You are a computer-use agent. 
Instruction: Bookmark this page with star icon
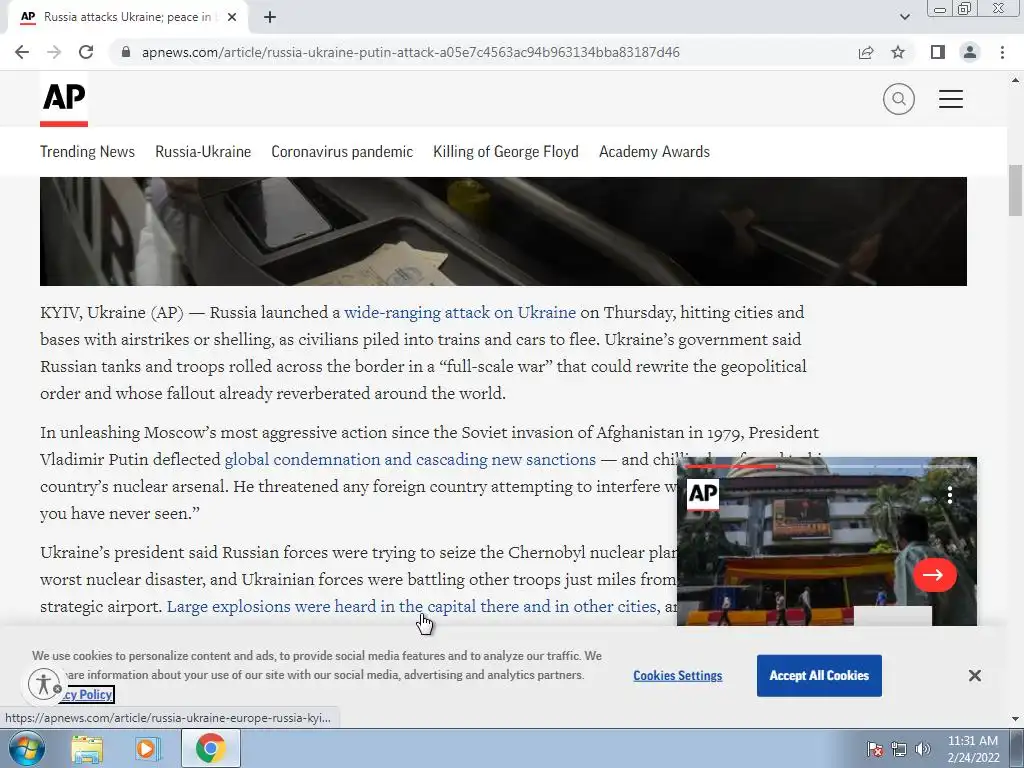[898, 52]
